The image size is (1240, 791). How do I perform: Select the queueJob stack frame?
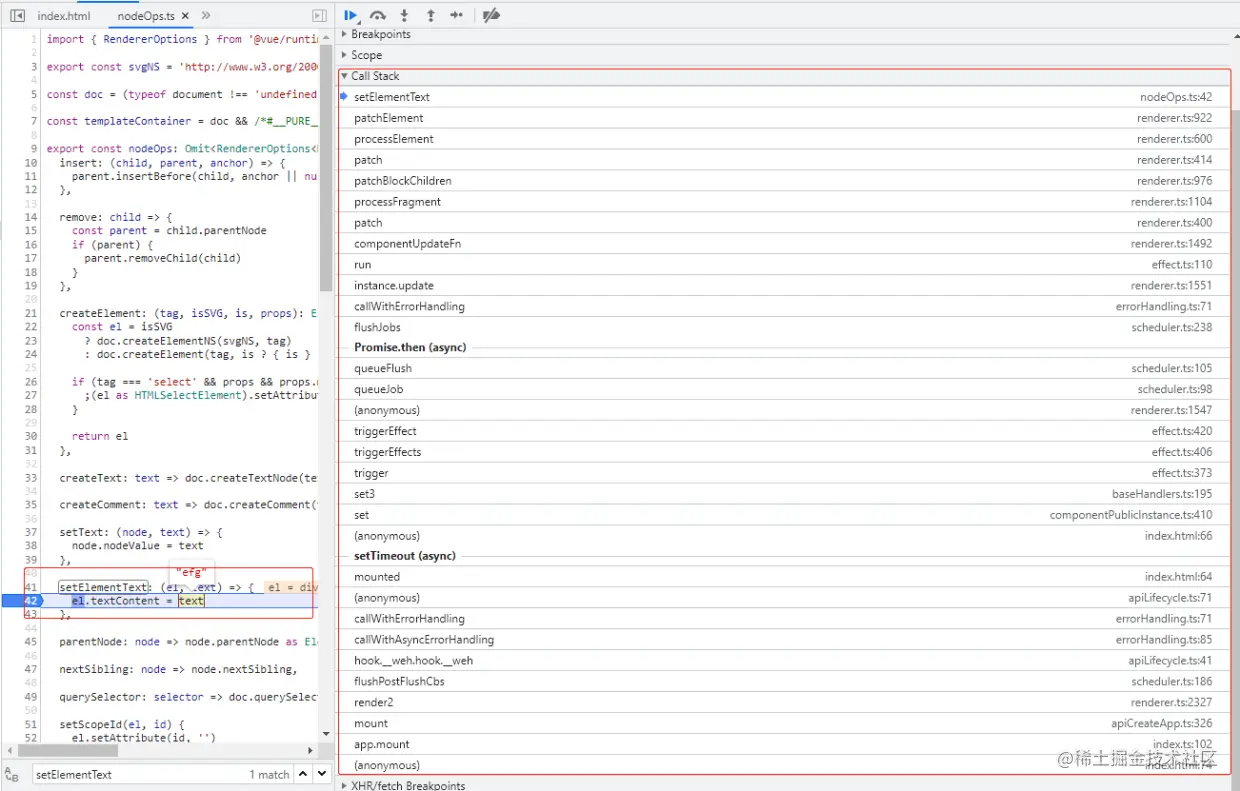[x=785, y=390]
